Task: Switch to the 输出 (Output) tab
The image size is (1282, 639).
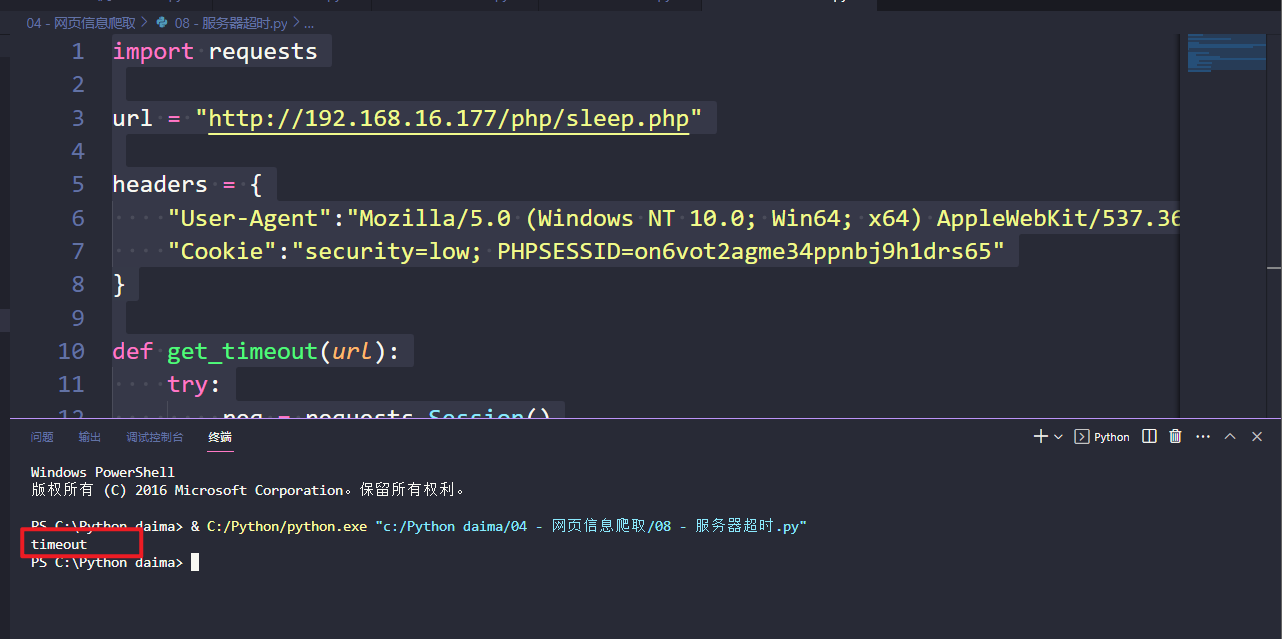Action: pyautogui.click(x=90, y=437)
